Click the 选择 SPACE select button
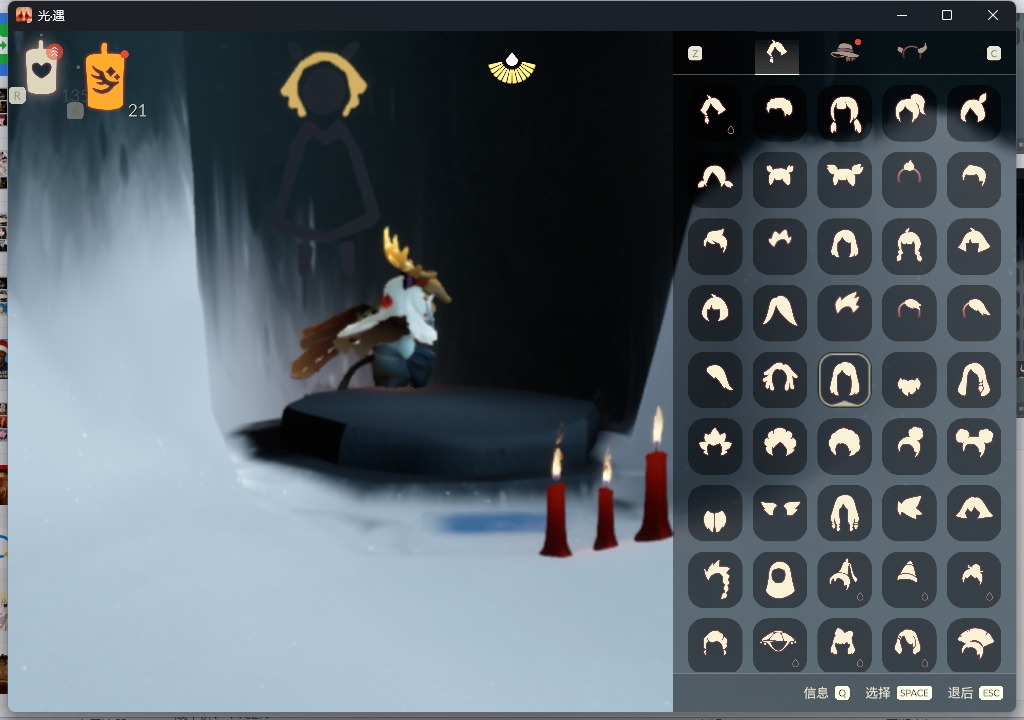 pyautogui.click(x=898, y=693)
